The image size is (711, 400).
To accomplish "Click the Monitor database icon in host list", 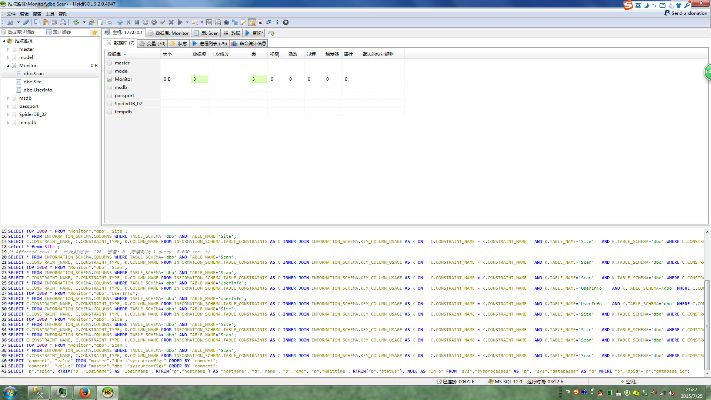I will pyautogui.click(x=110, y=78).
